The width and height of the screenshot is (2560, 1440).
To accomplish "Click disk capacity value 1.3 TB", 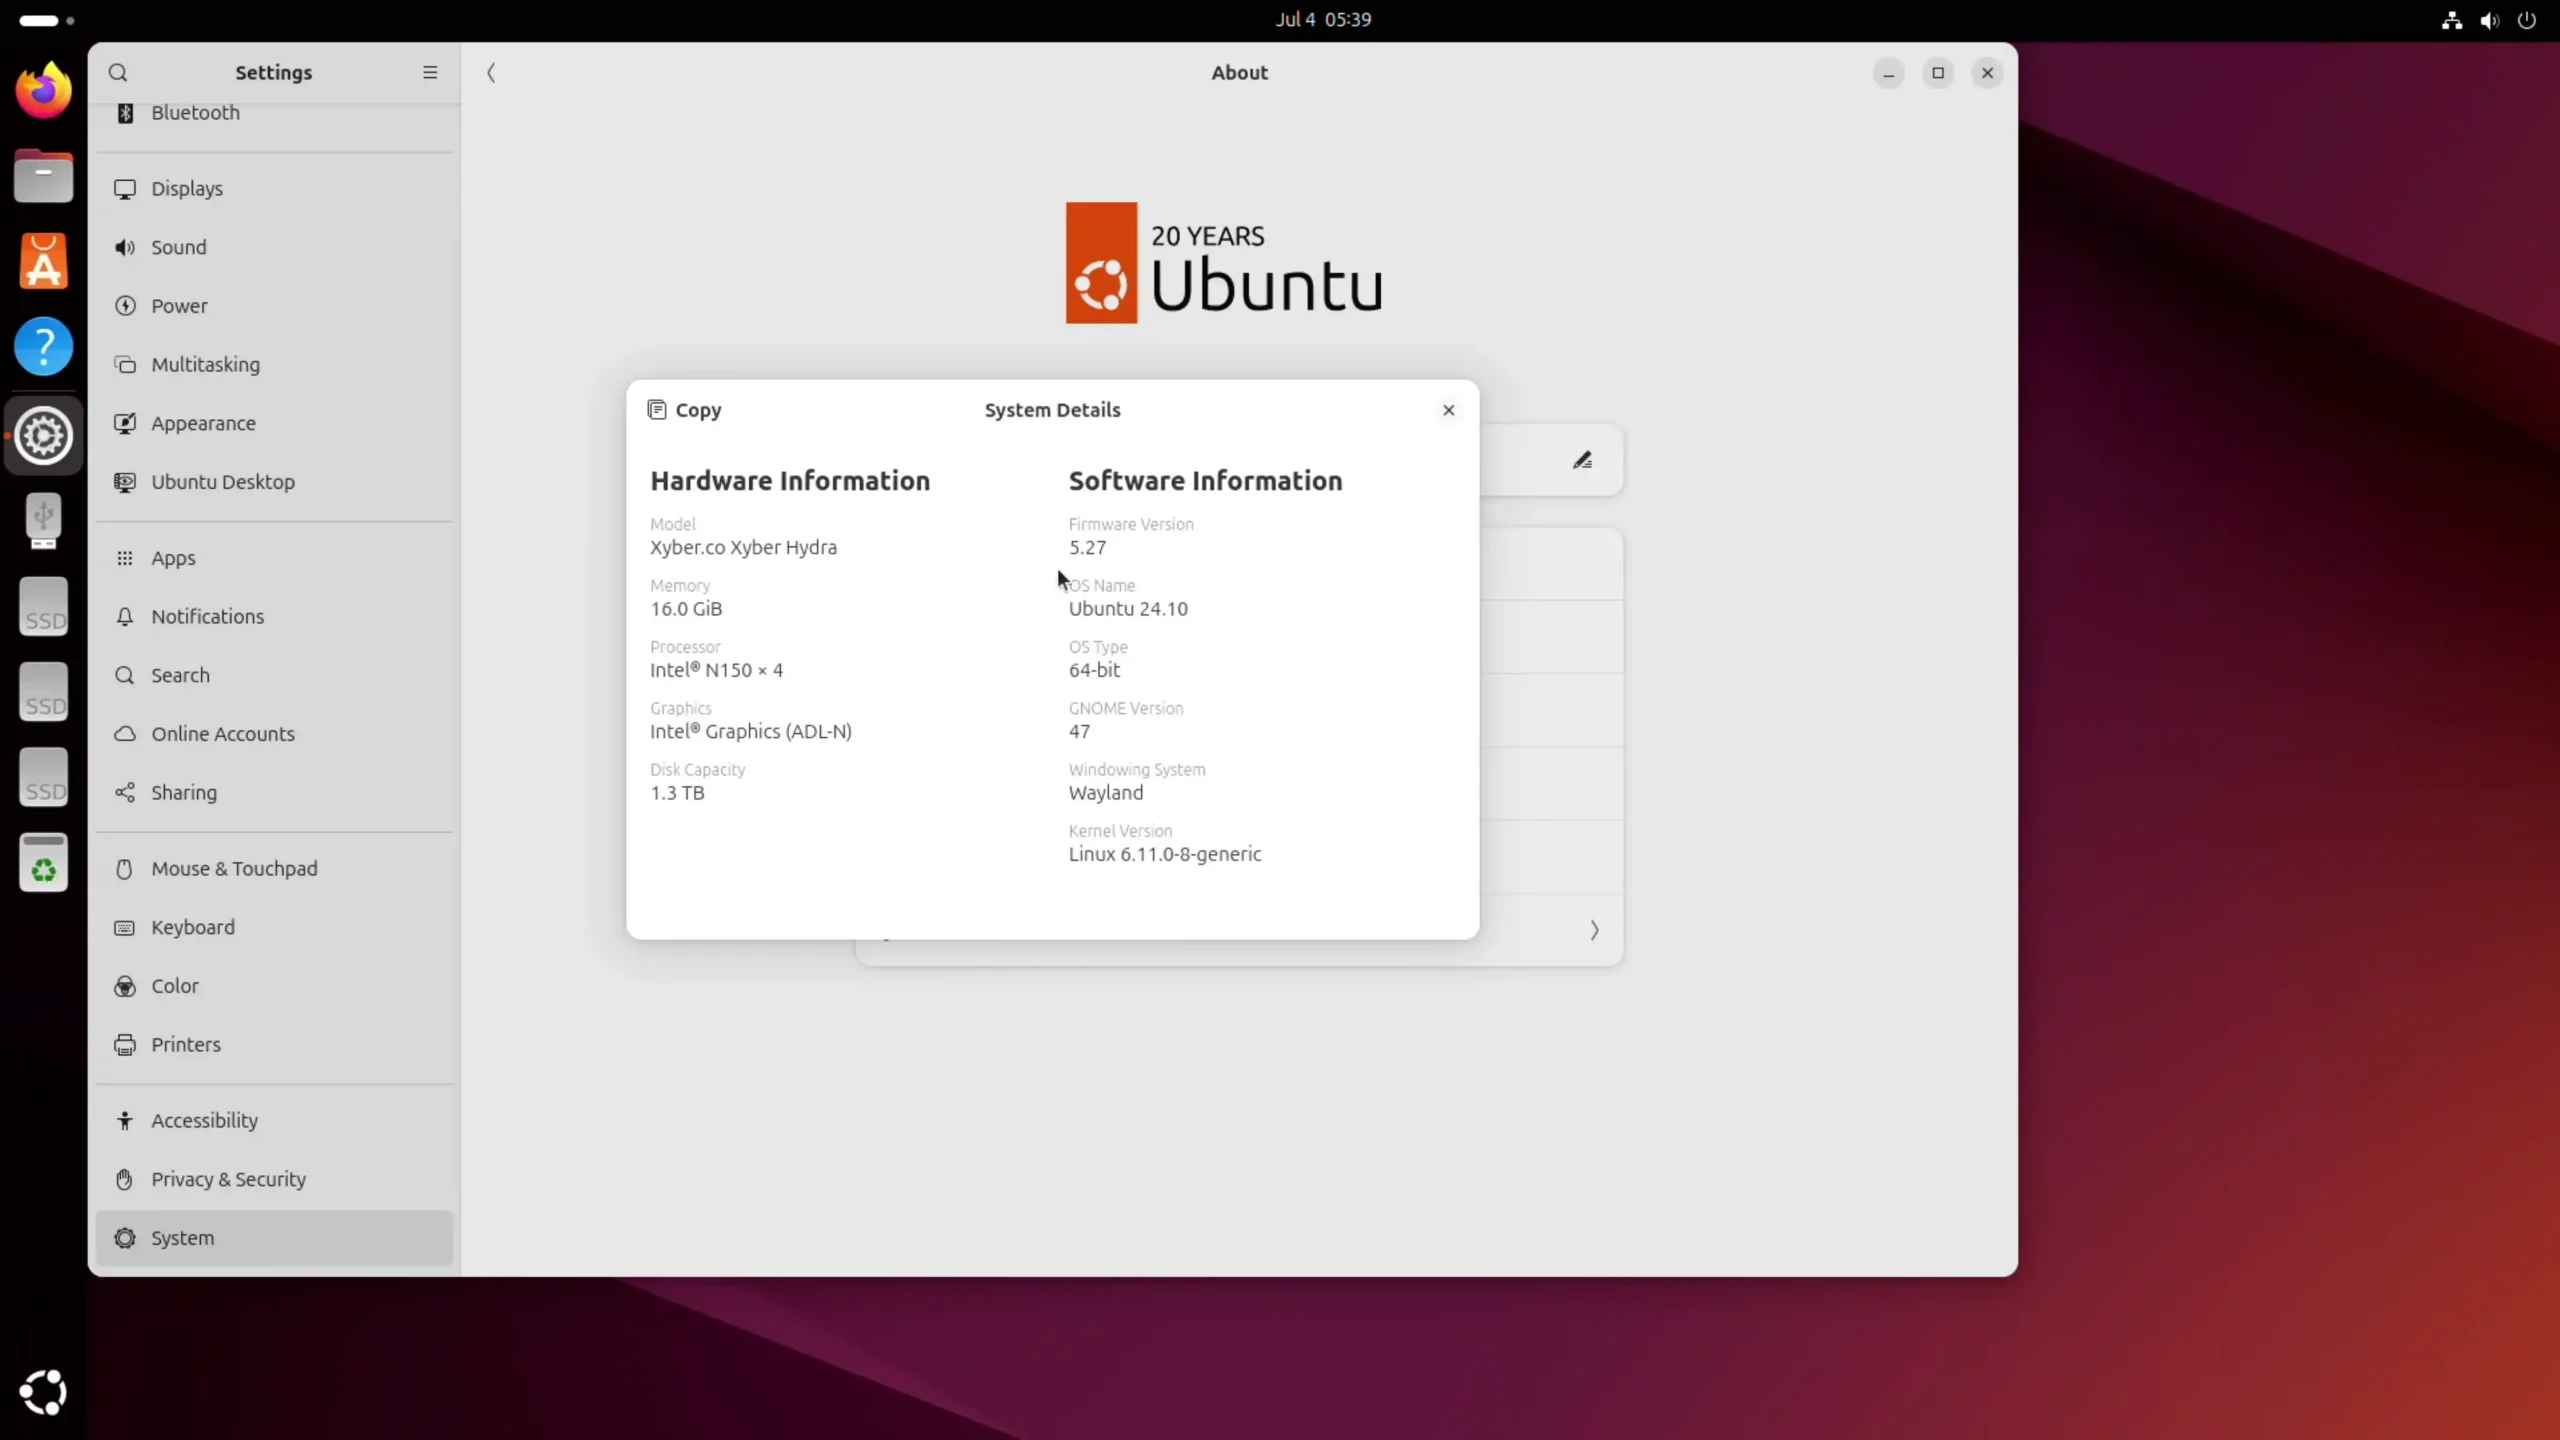I will click(x=677, y=792).
